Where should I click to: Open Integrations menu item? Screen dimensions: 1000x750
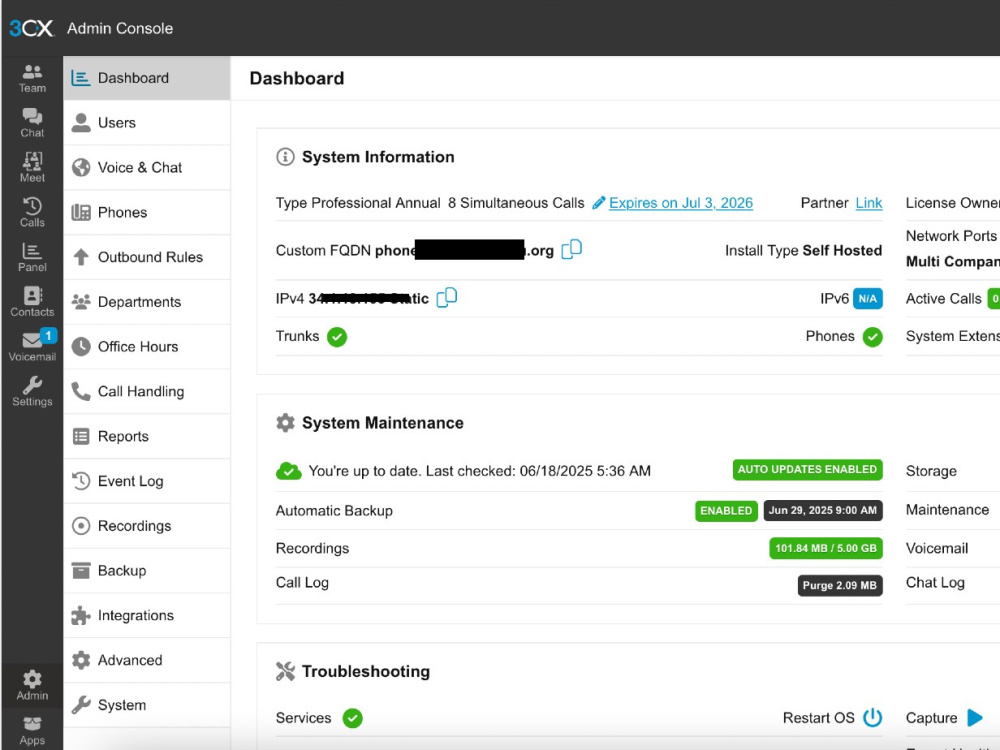147,615
